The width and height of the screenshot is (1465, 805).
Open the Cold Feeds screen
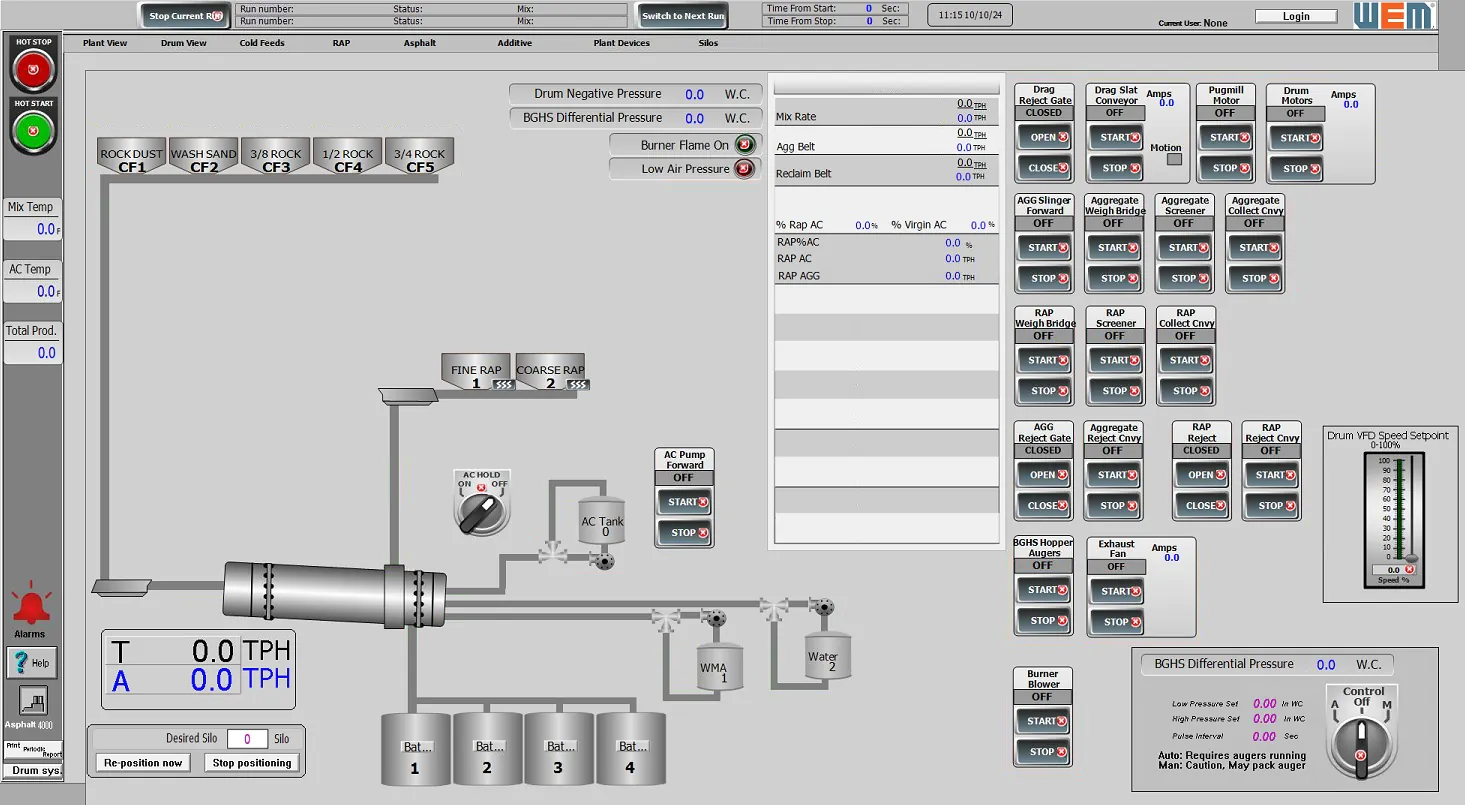pos(261,43)
